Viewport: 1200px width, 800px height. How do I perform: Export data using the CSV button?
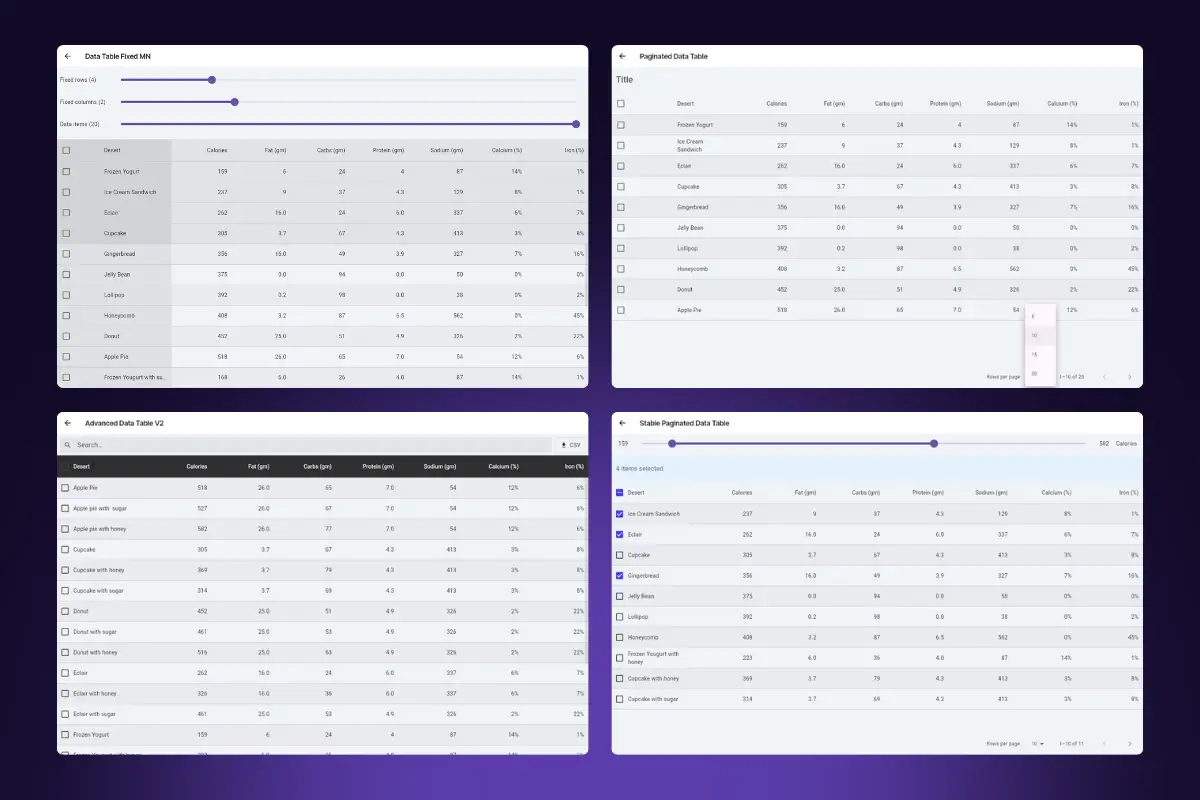pos(570,444)
